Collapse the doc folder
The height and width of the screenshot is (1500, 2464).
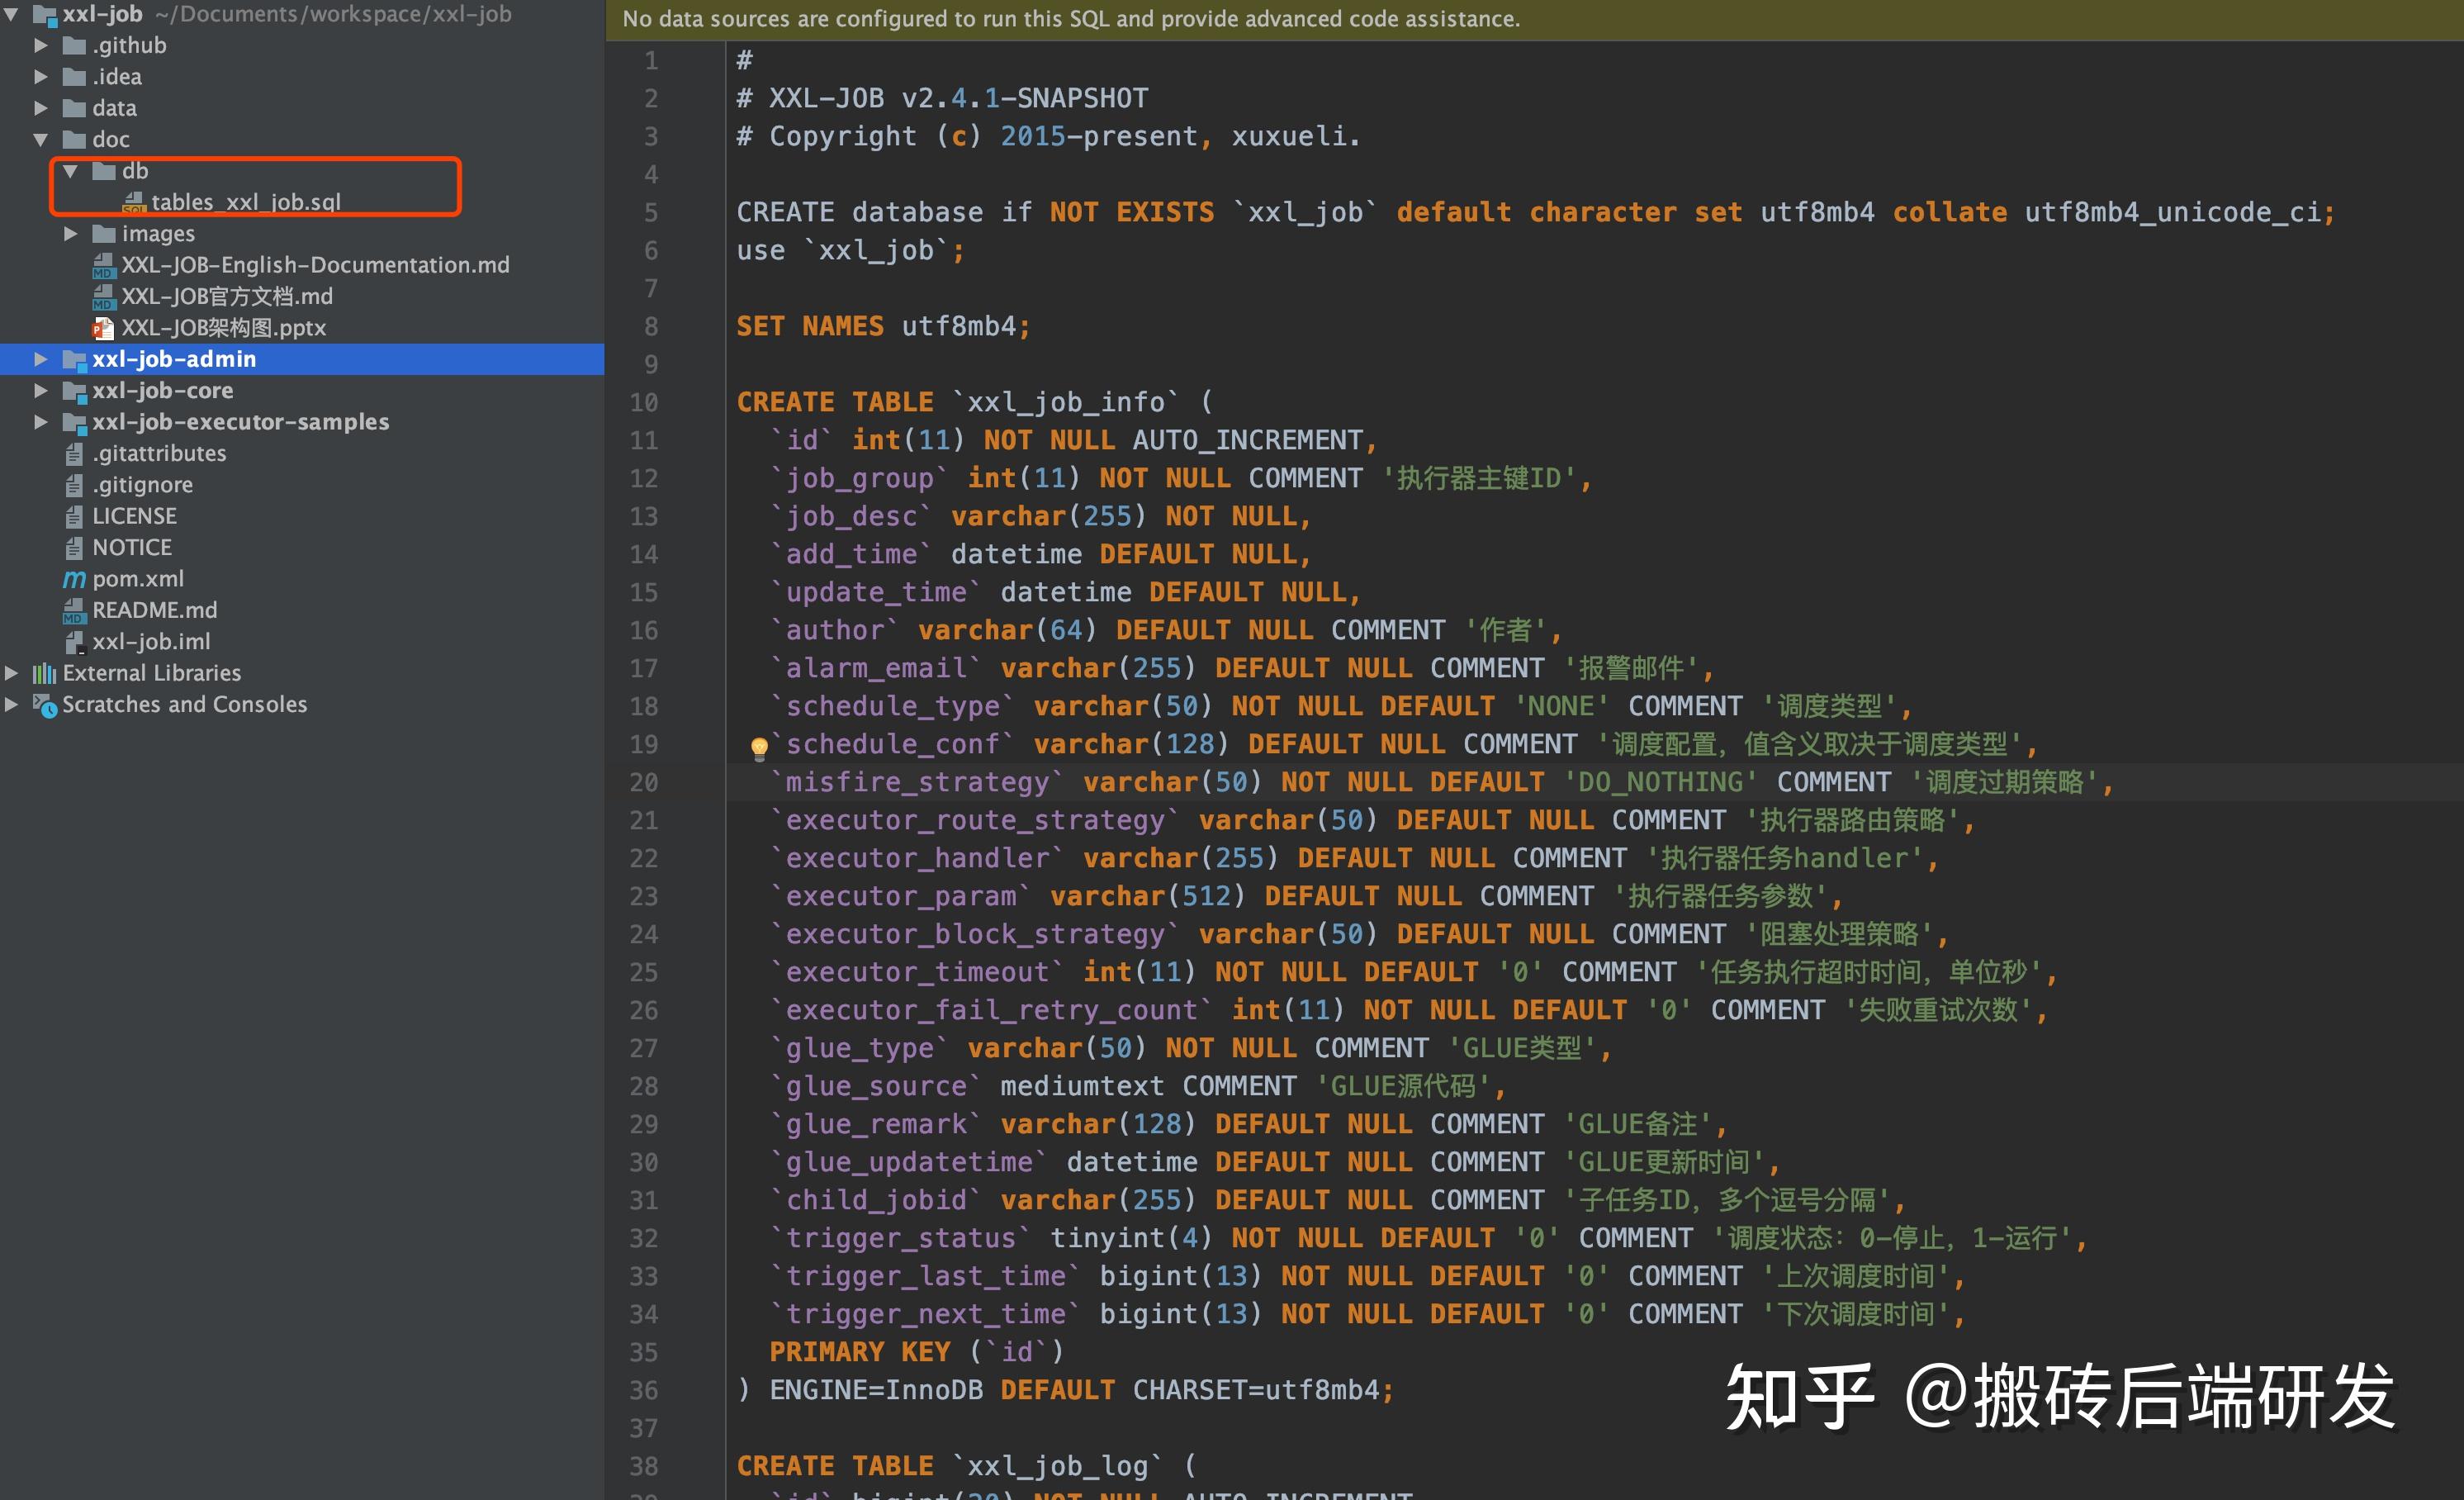41,140
